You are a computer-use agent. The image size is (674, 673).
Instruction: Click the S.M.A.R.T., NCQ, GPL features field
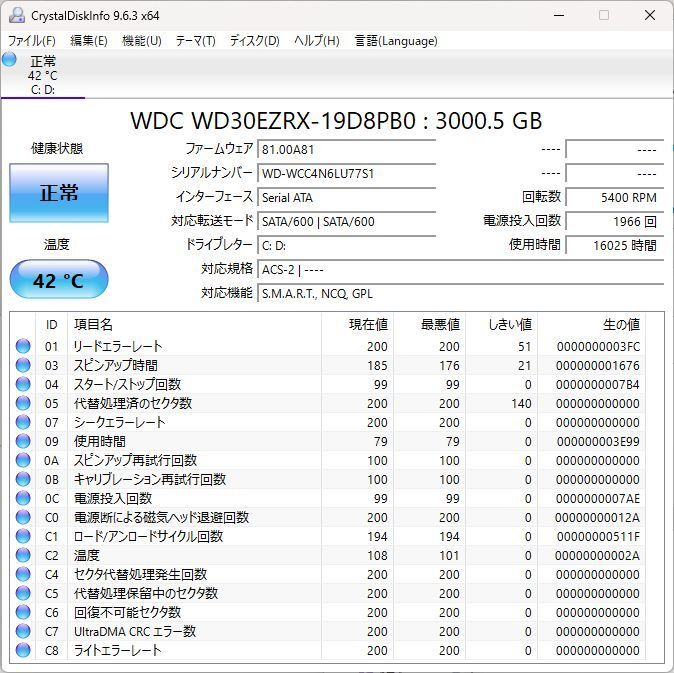click(461, 294)
